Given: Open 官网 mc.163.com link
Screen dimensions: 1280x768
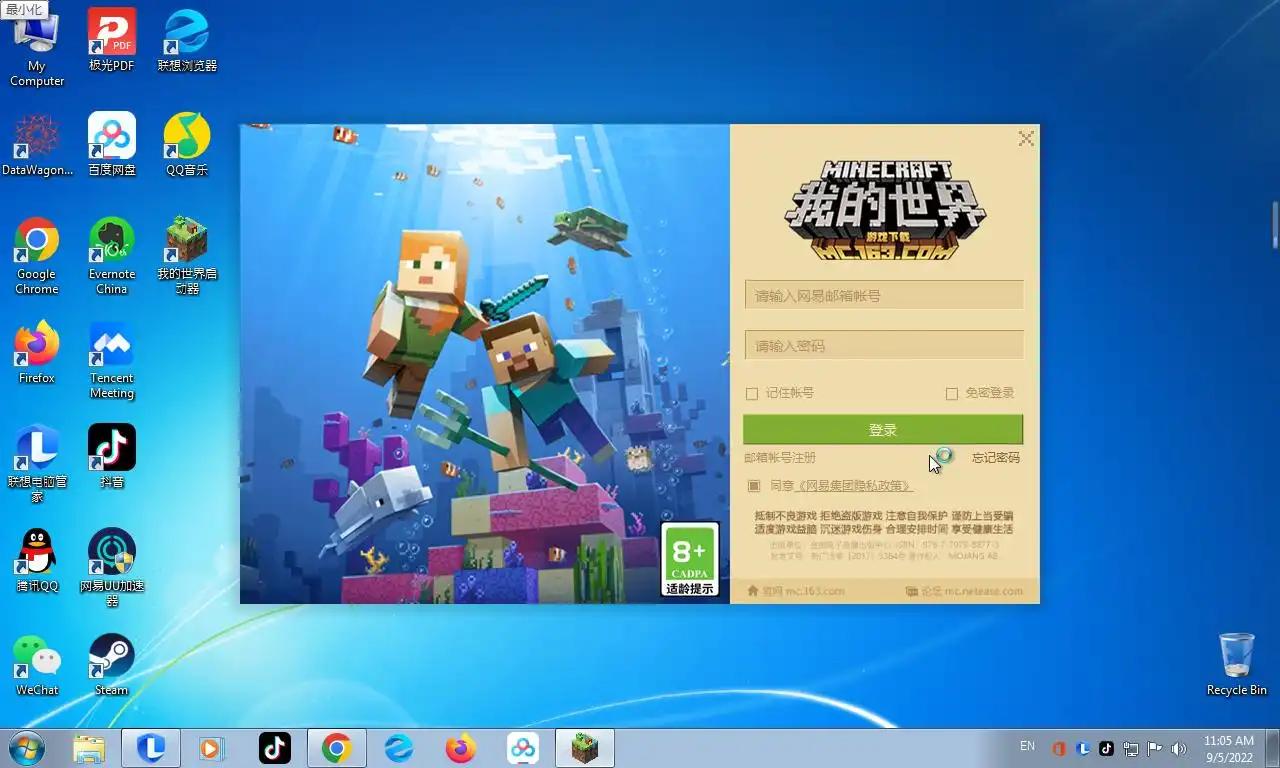Looking at the screenshot, I should tap(796, 591).
